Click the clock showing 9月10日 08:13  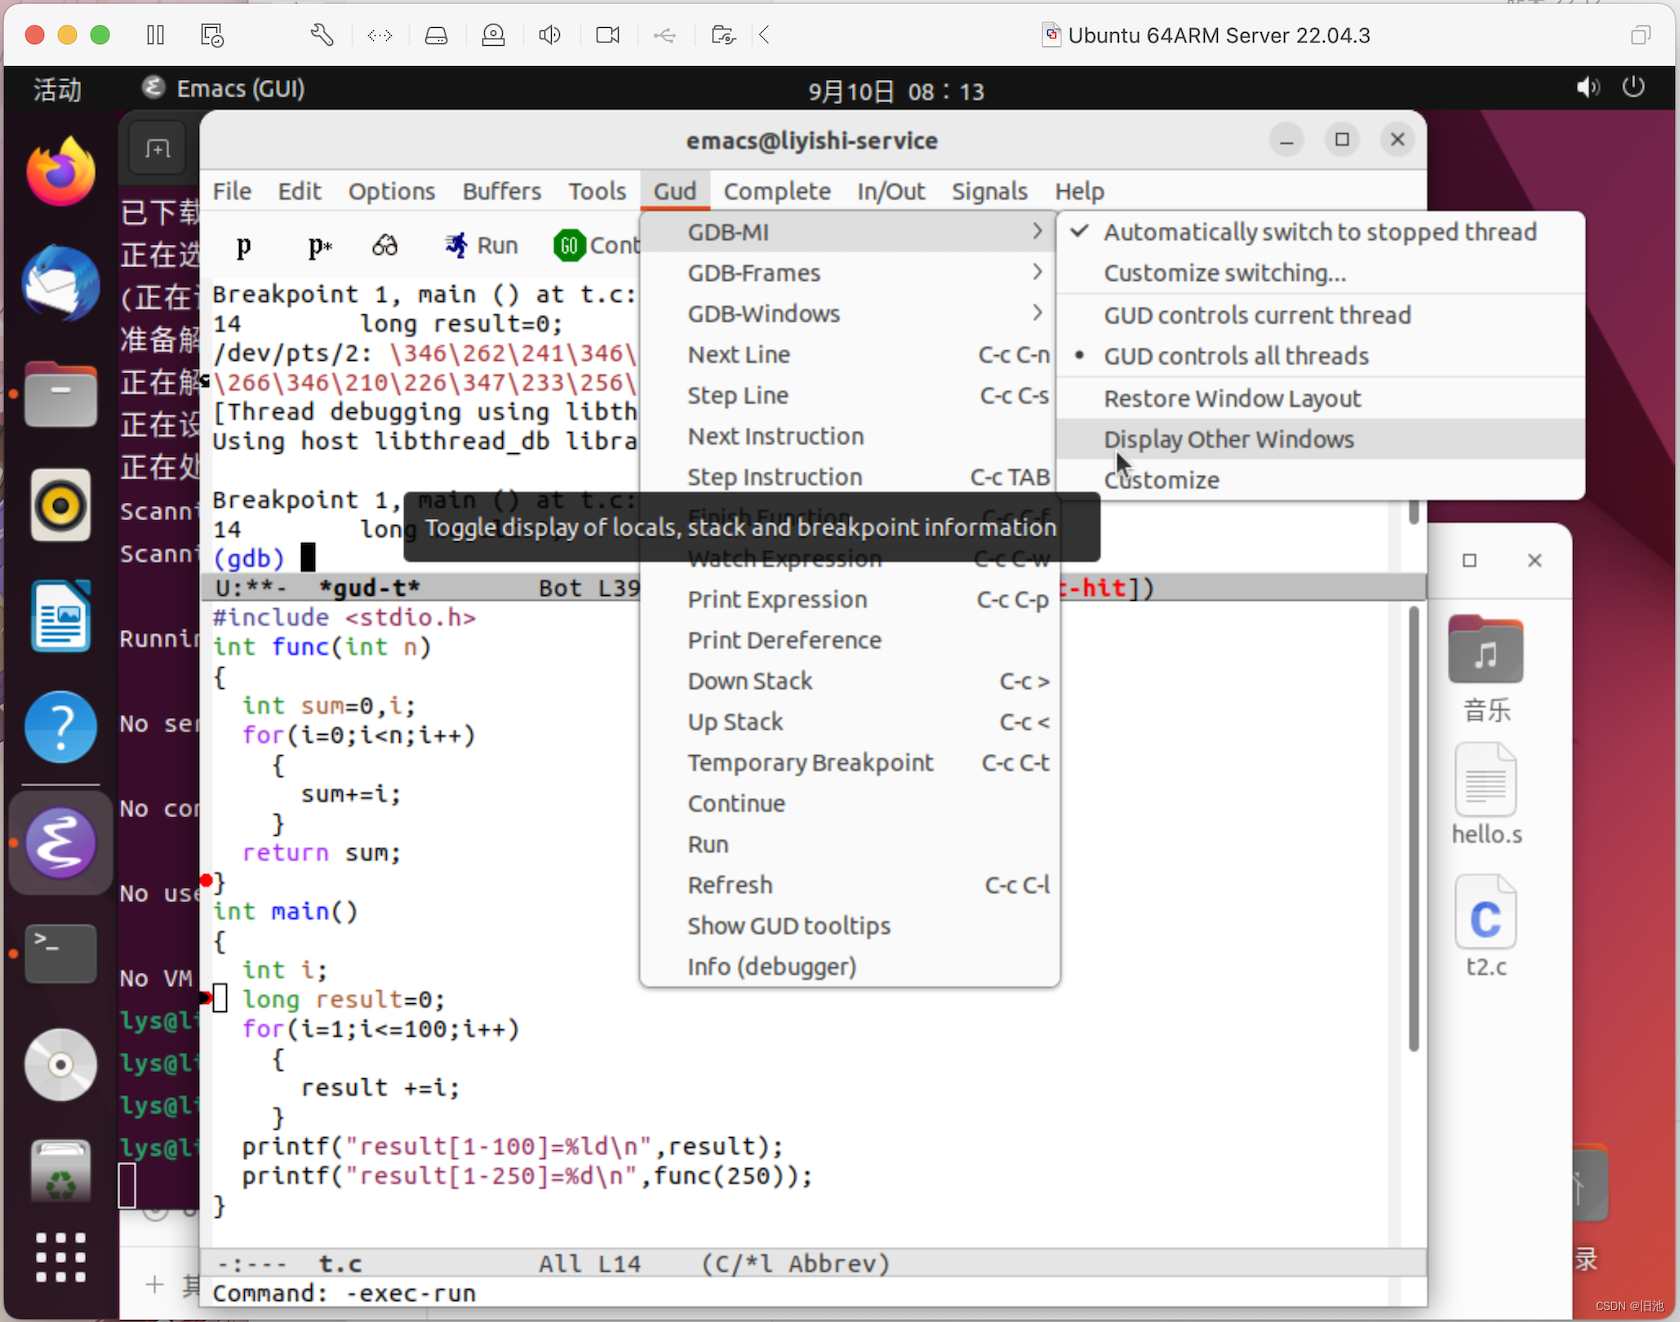tap(896, 91)
